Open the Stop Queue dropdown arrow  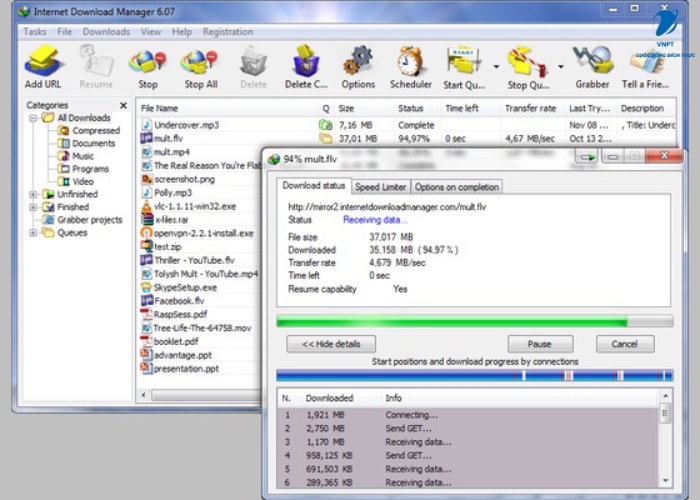coord(559,68)
